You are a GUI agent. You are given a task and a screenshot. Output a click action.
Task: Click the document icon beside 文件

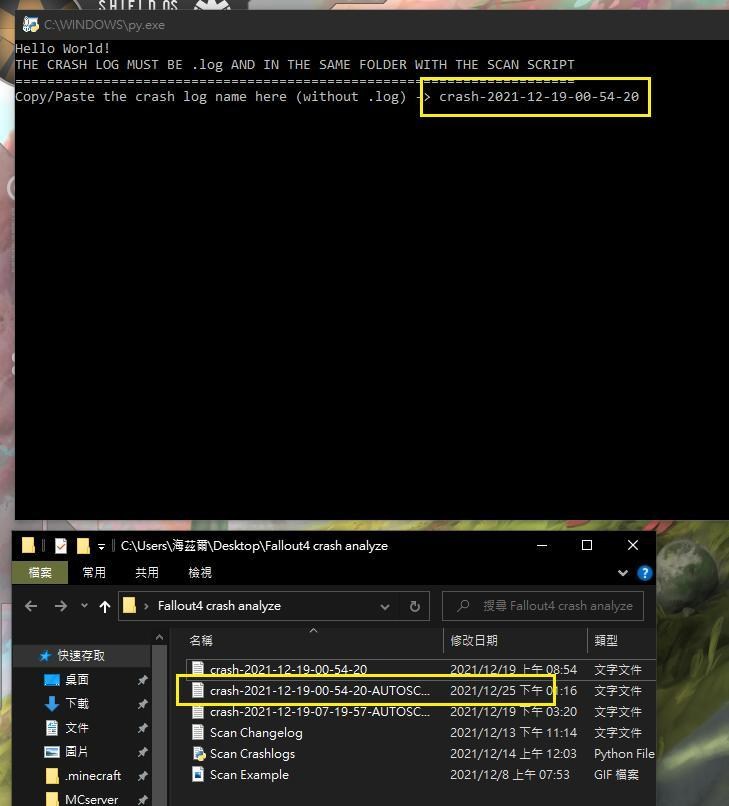tap(52, 727)
